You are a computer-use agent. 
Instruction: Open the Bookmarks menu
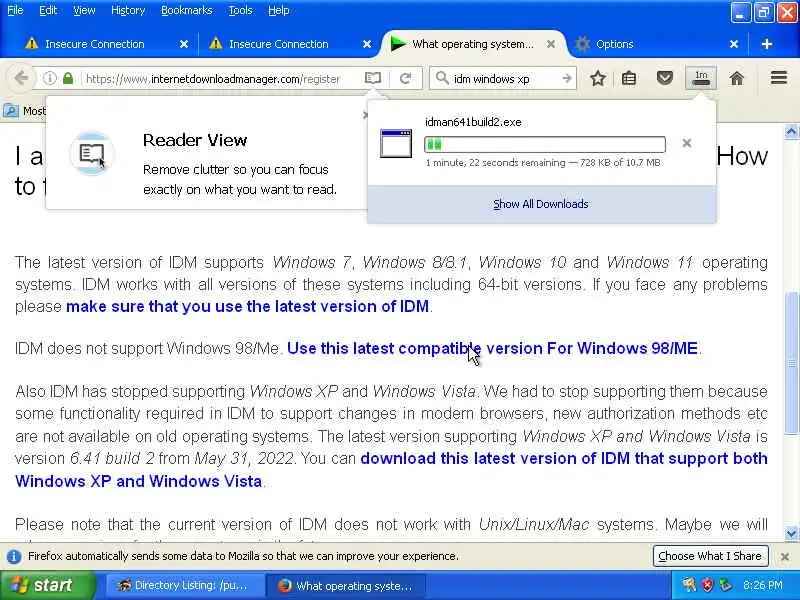[x=186, y=10]
